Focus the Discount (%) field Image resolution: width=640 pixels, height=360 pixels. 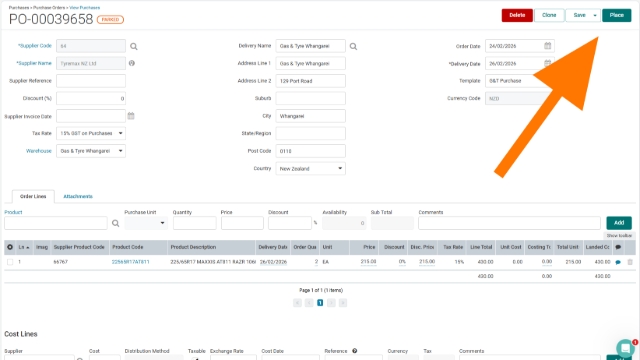(x=91, y=98)
